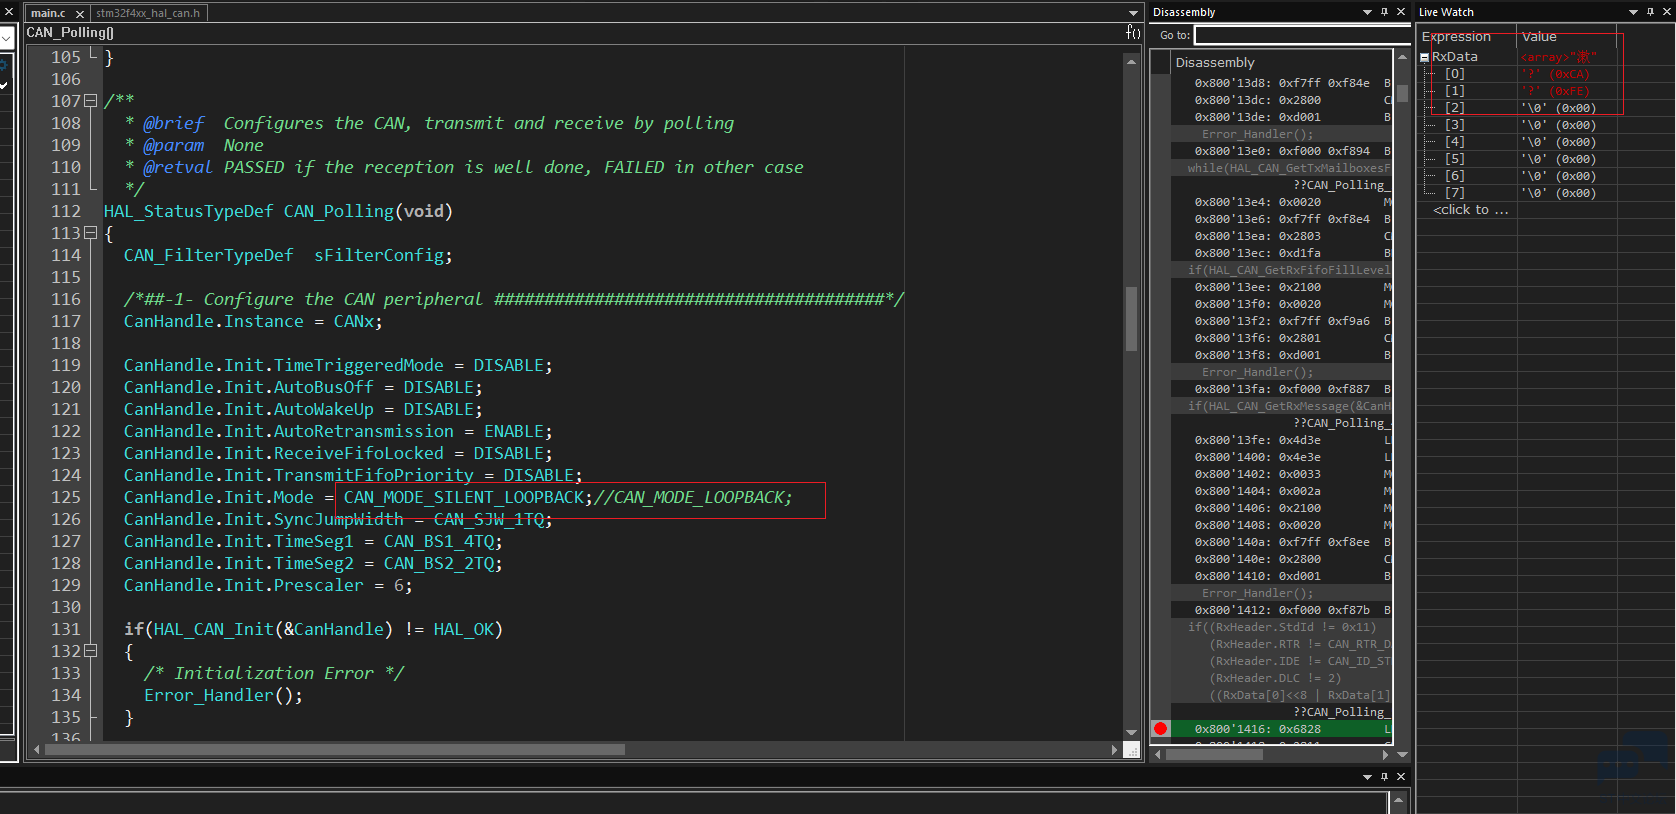Click the editor vertical scrollbar thumb
This screenshot has width=1676, height=814.
click(x=1132, y=319)
